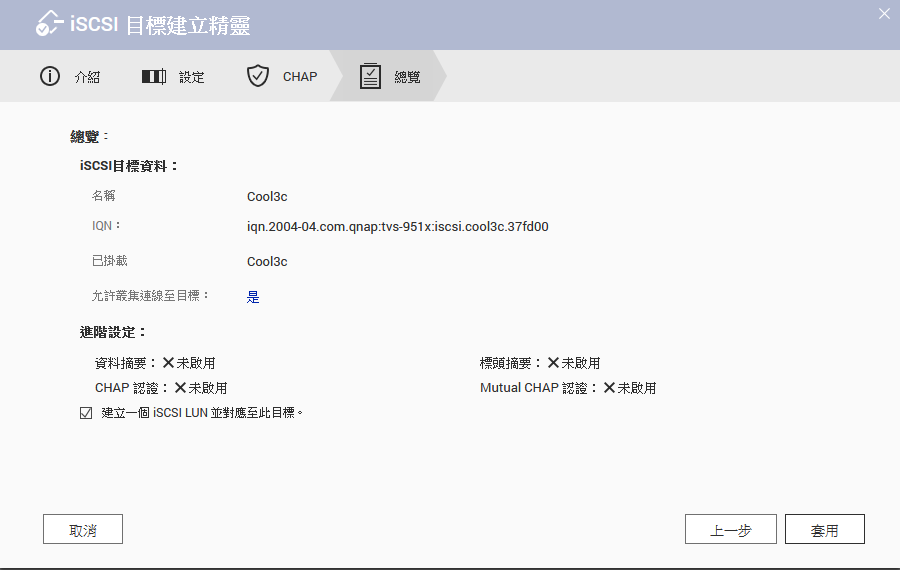Go back with the 上一步 button

pyautogui.click(x=730, y=530)
